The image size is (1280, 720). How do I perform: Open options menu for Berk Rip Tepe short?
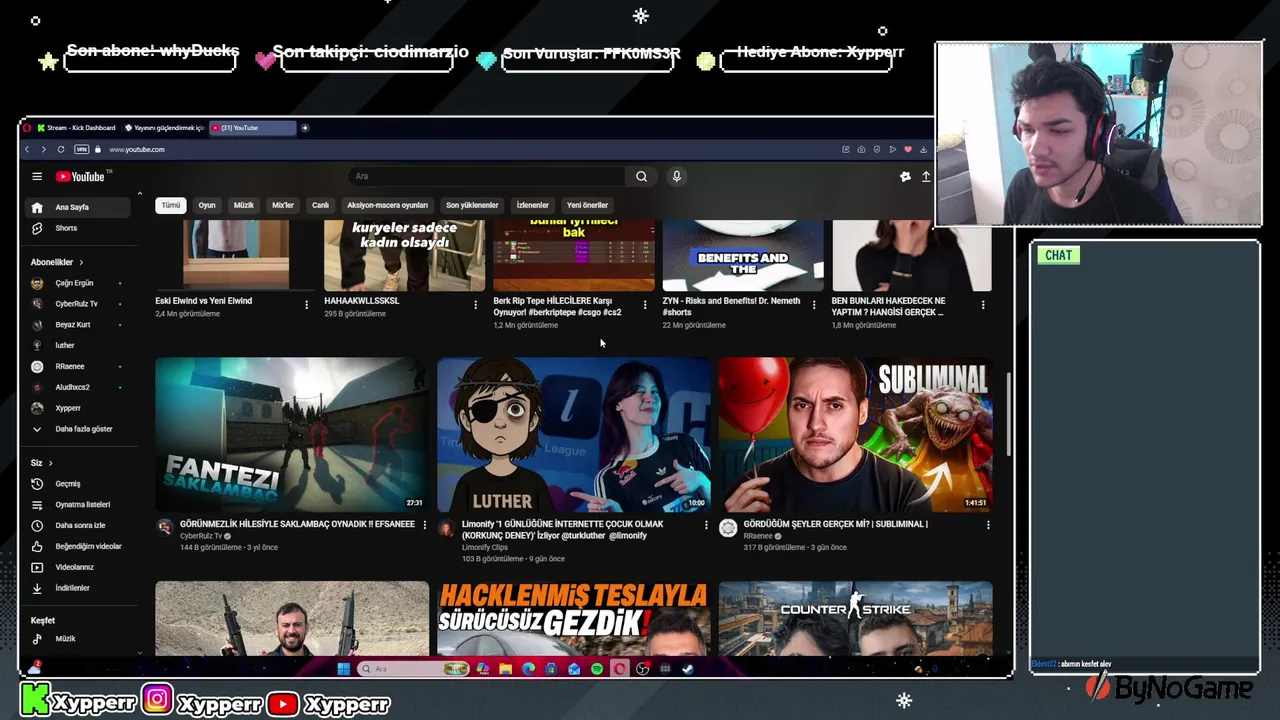(x=645, y=304)
